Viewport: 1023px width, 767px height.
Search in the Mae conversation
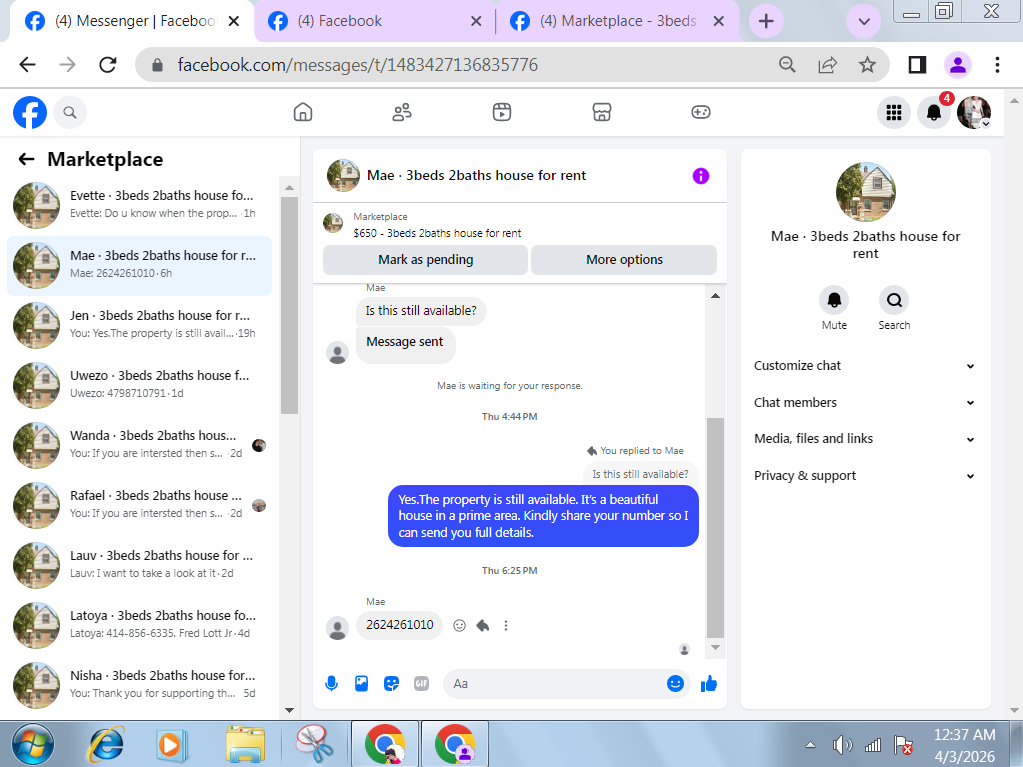coord(894,300)
